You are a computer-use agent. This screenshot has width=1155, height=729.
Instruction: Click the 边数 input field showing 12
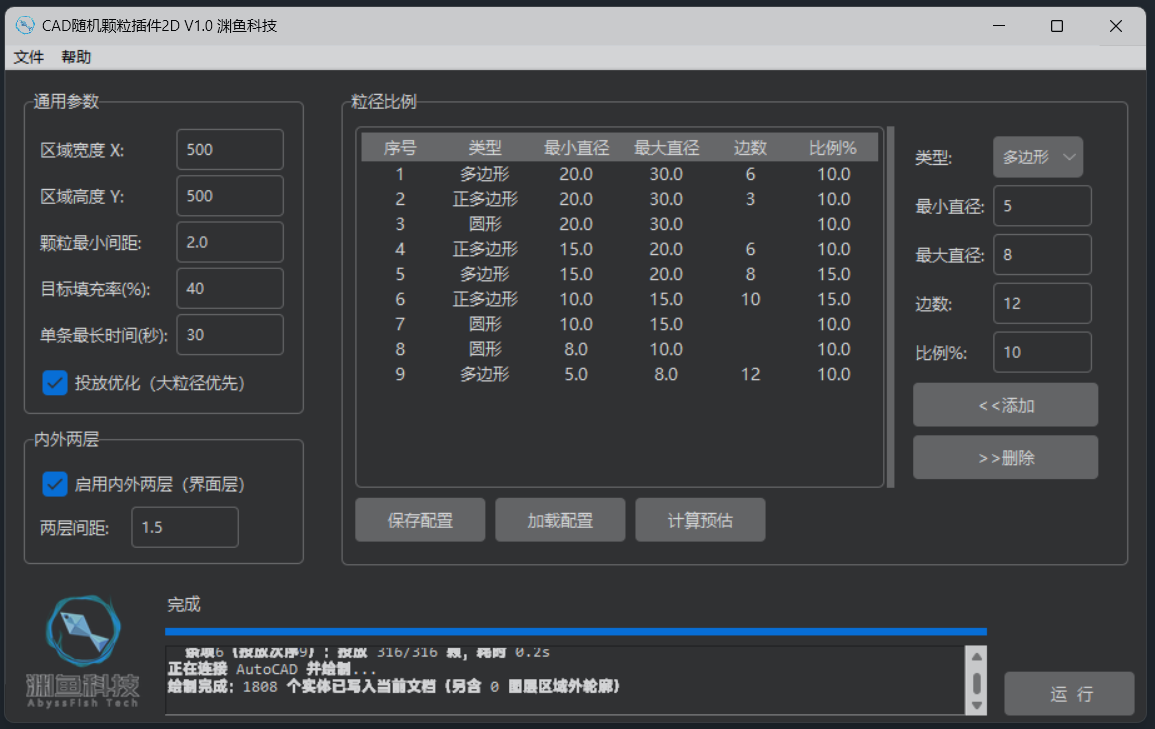[1042, 303]
